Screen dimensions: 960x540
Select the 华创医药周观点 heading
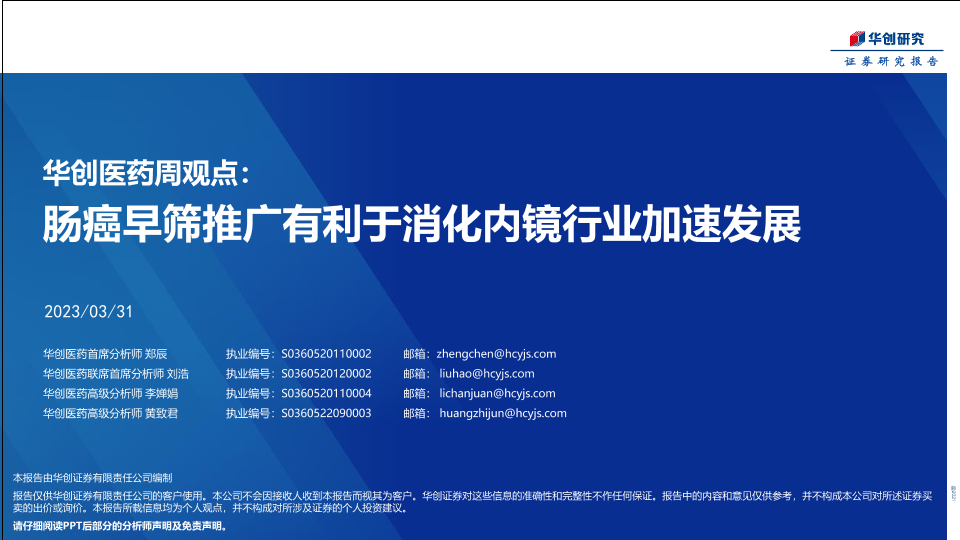(x=150, y=173)
